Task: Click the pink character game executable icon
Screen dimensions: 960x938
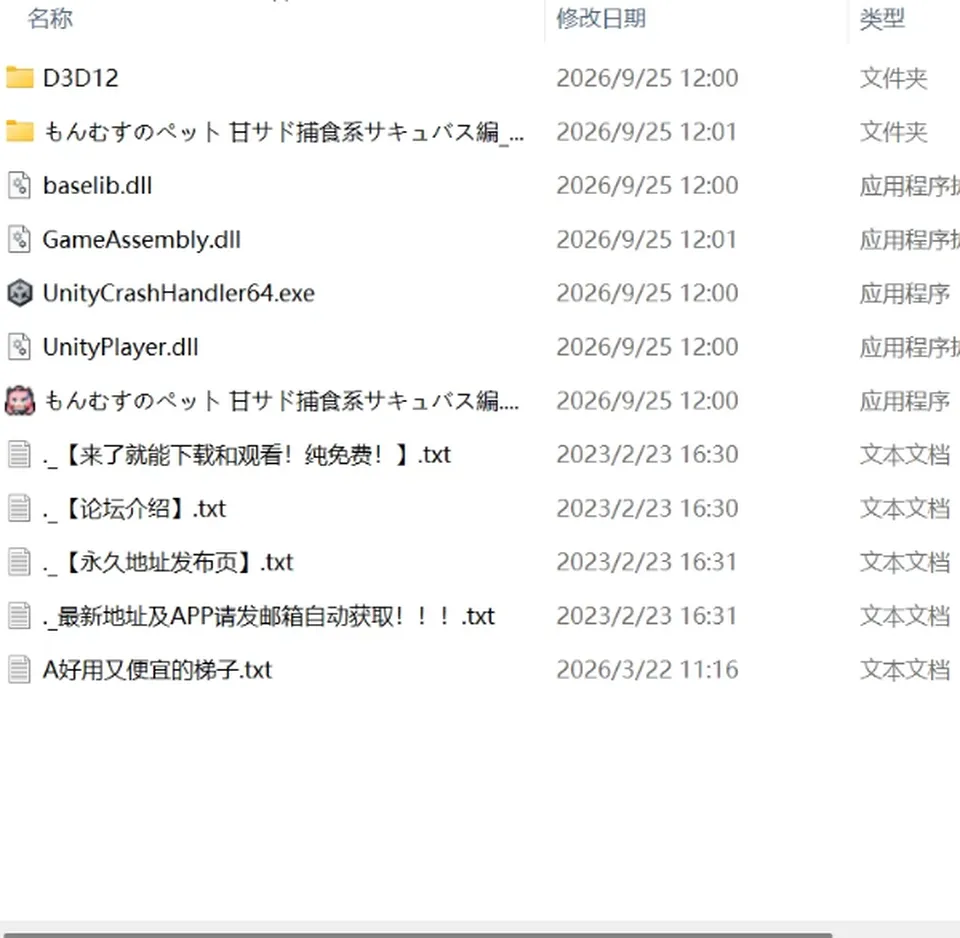Action: (x=20, y=401)
